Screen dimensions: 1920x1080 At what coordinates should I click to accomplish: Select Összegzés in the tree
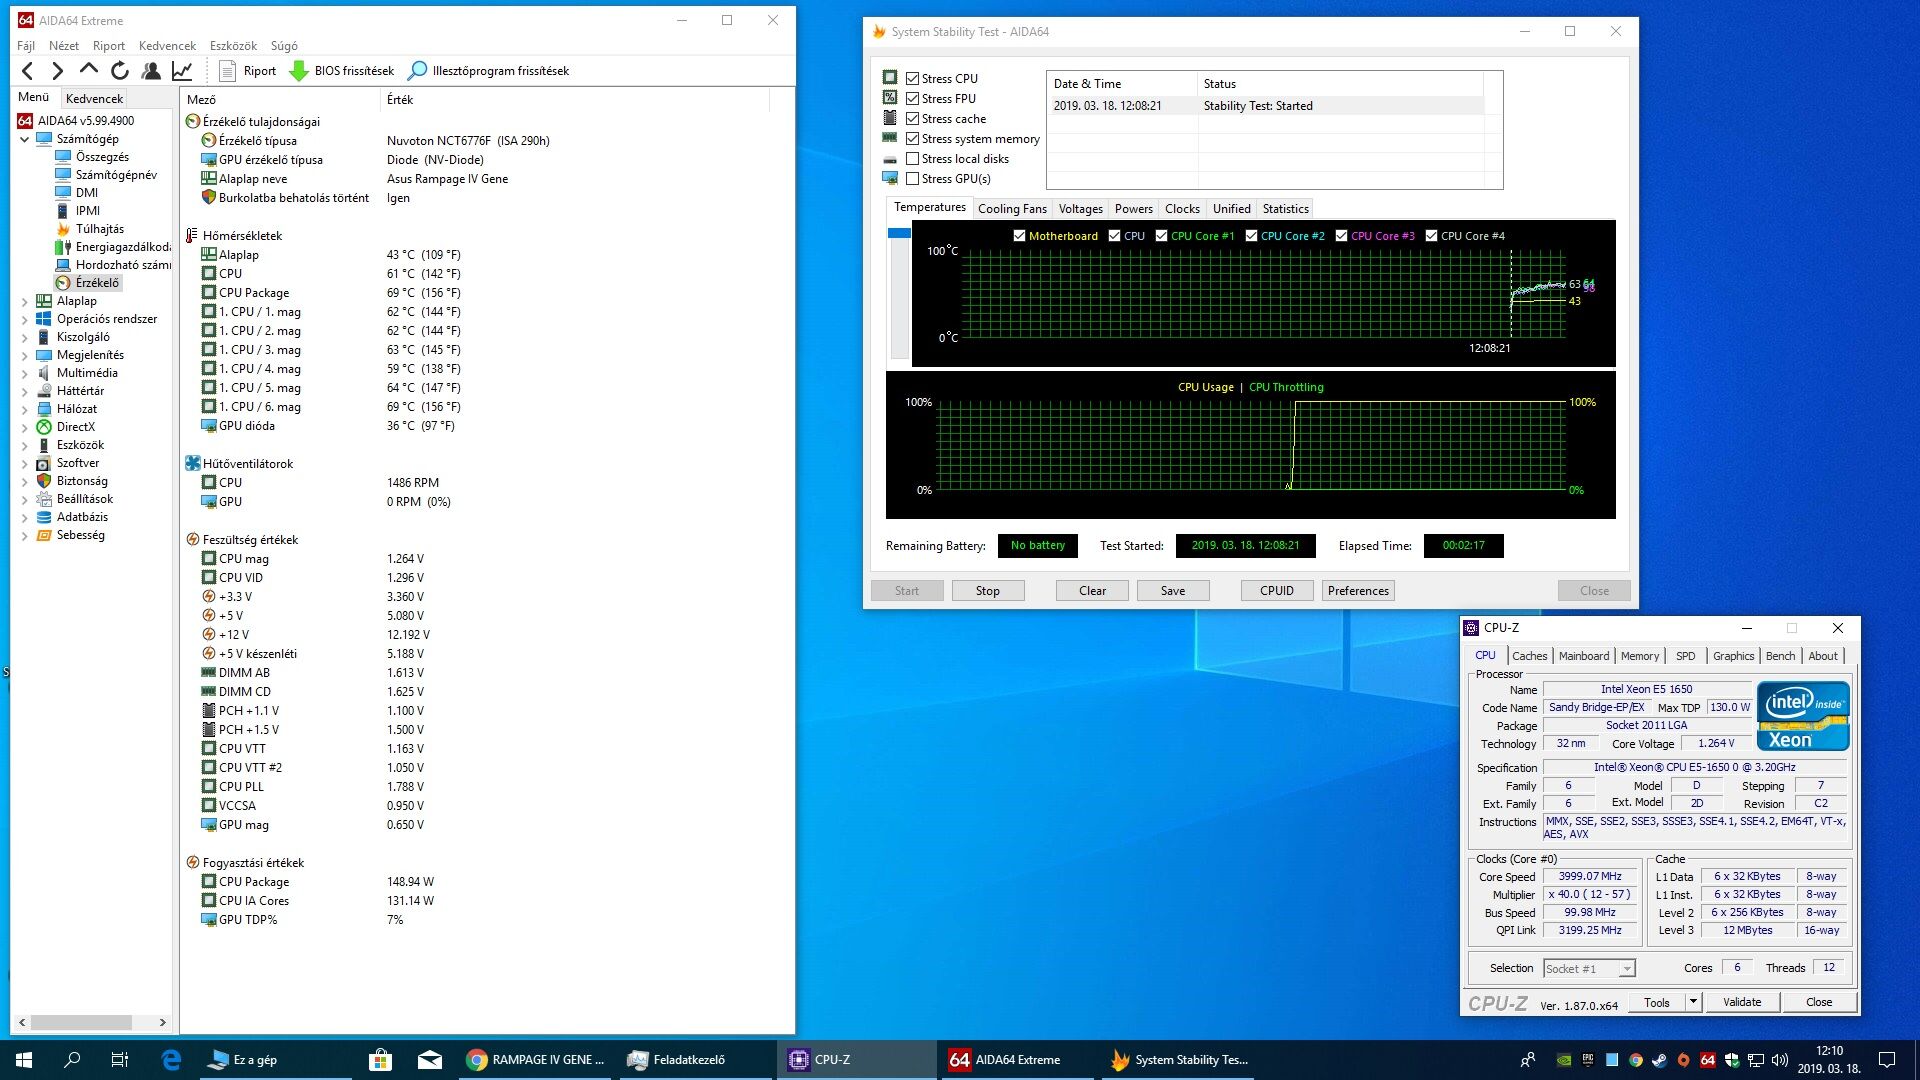click(102, 157)
